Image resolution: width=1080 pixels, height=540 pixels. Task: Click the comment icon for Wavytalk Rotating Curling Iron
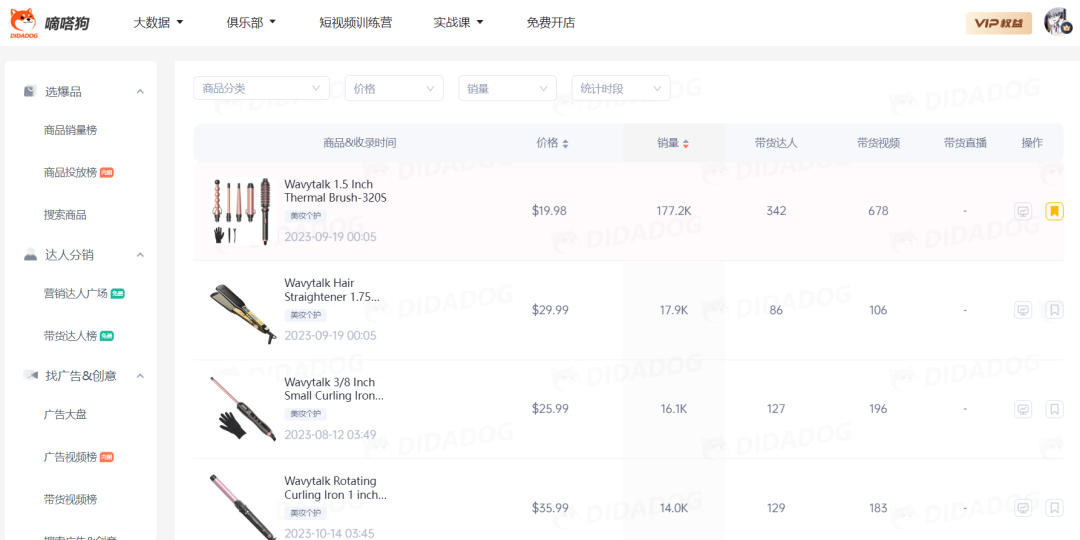[x=1023, y=508]
